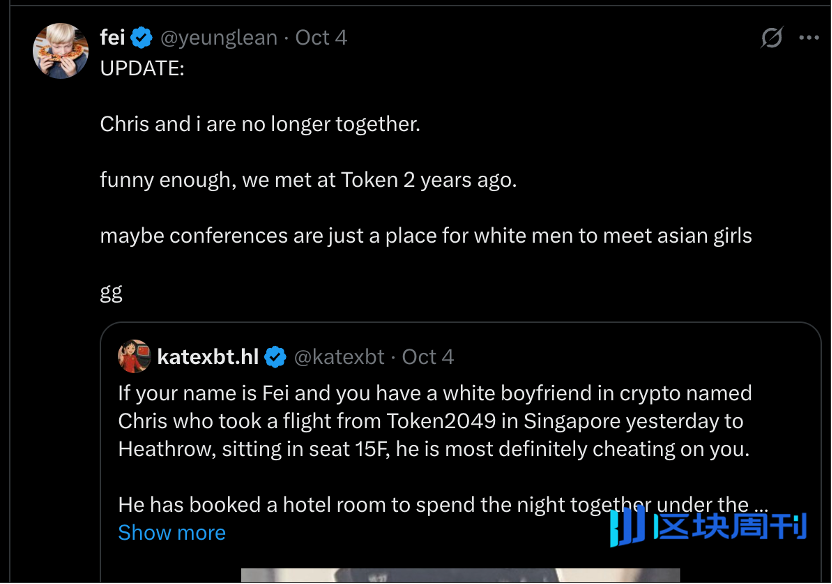832x584 pixels.
Task: Expand the quoted post with Show more
Action: (171, 533)
